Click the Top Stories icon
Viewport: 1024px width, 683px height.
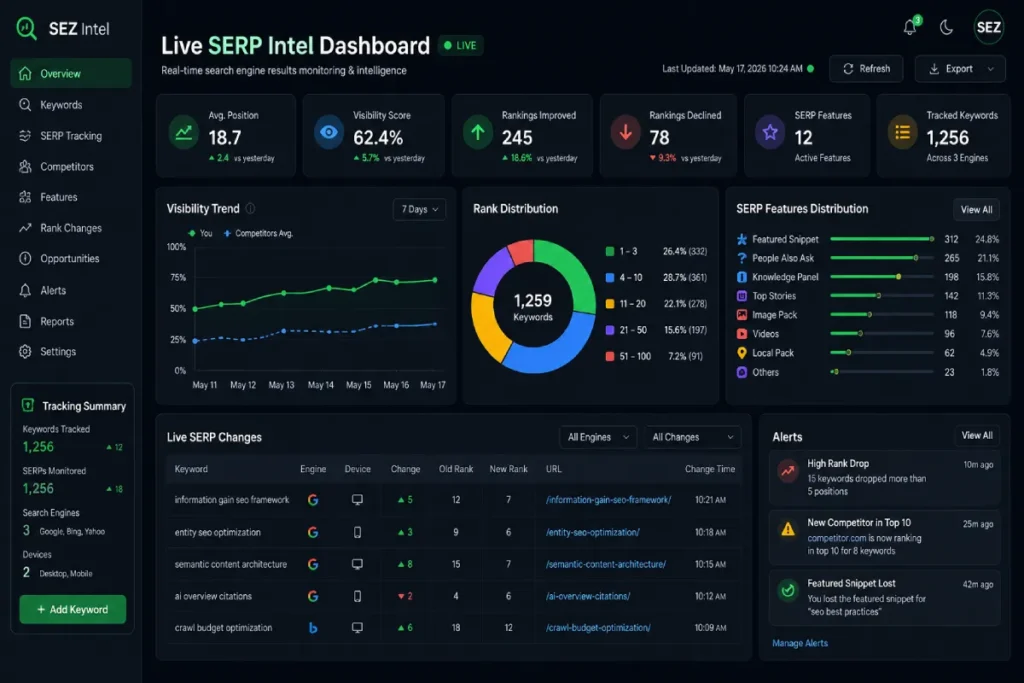click(742, 296)
